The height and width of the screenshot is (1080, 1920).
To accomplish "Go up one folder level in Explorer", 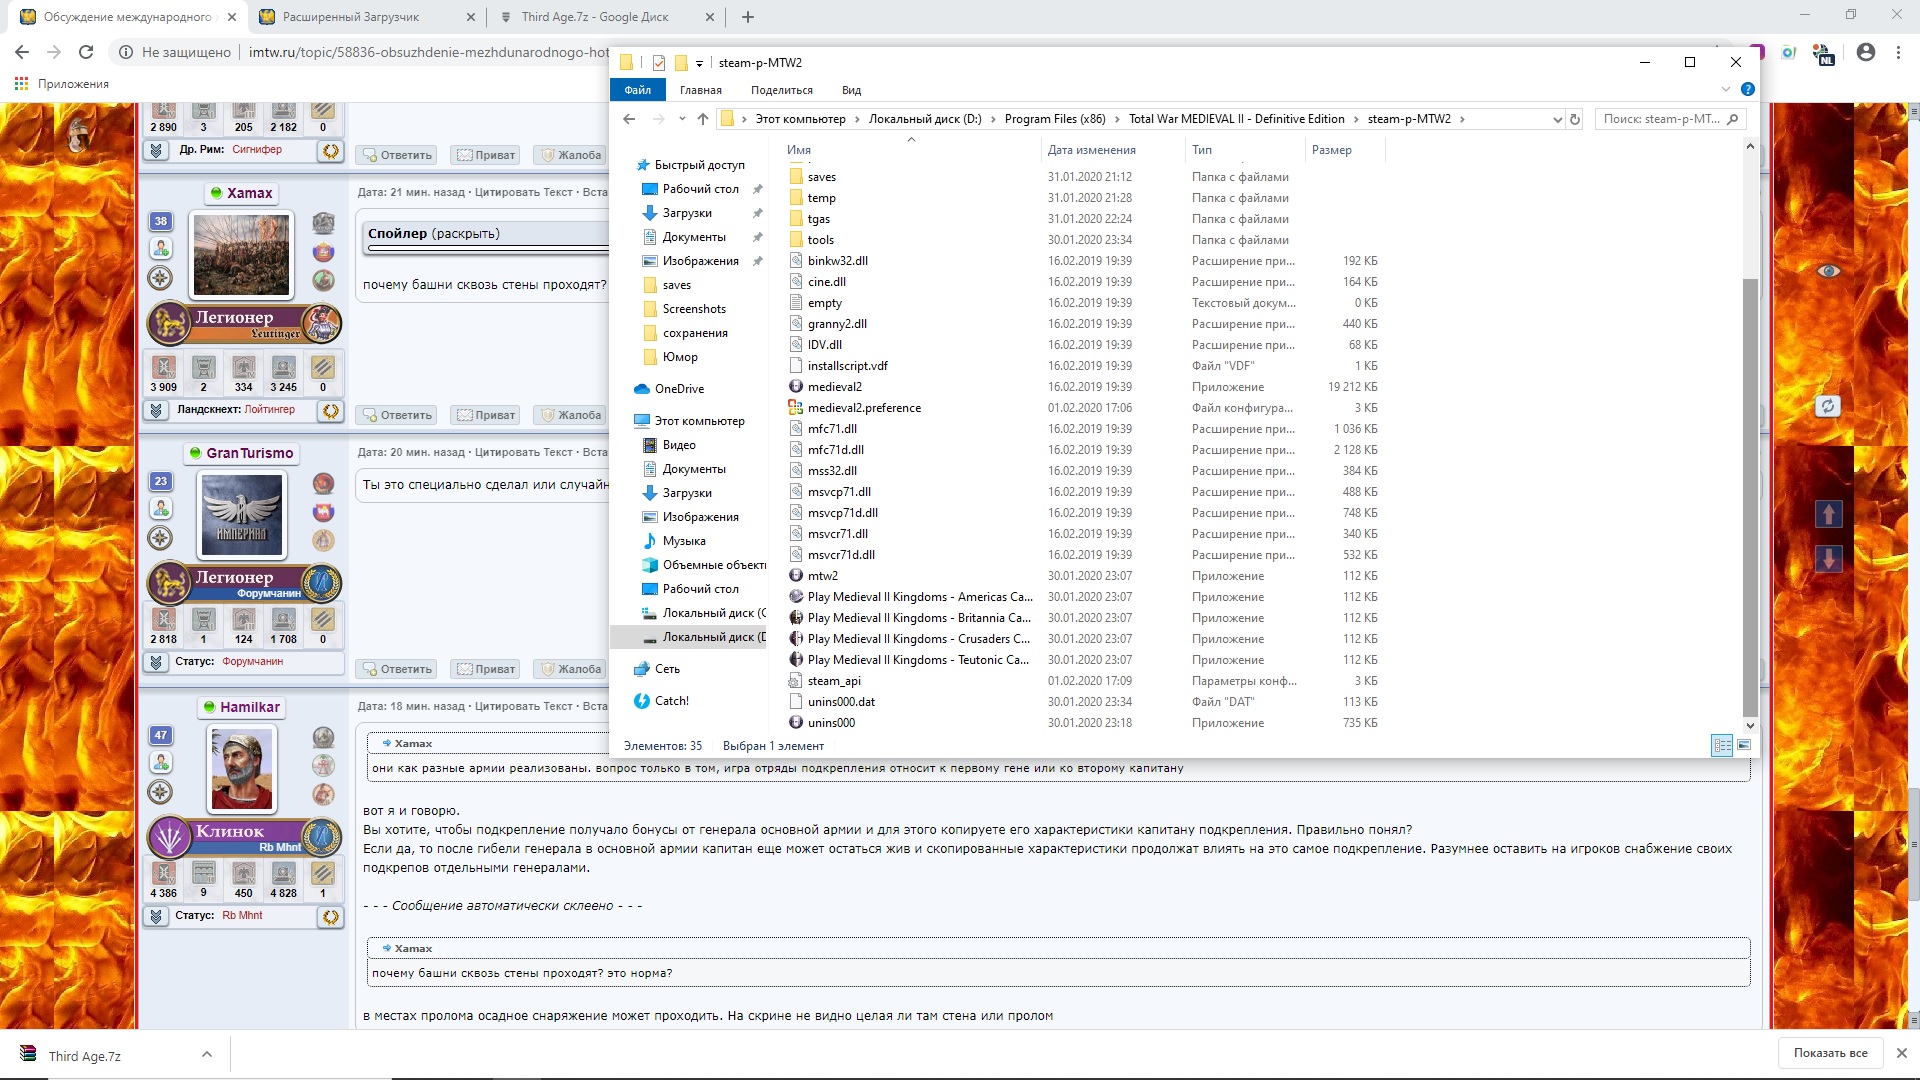I will pyautogui.click(x=703, y=119).
